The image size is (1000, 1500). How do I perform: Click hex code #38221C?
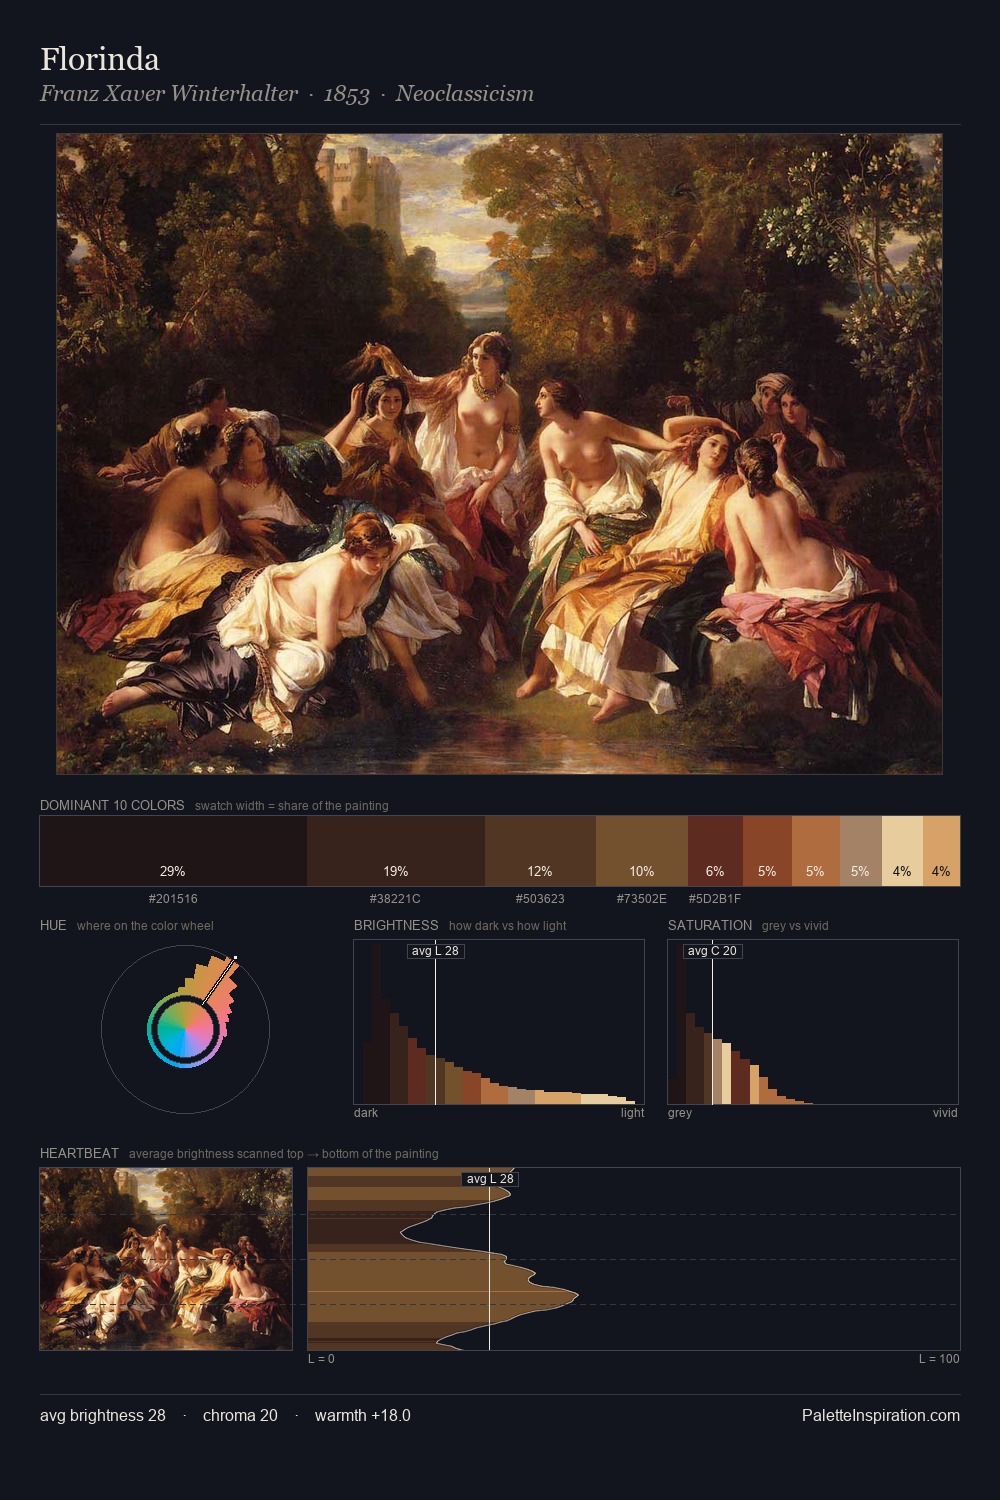tap(395, 899)
